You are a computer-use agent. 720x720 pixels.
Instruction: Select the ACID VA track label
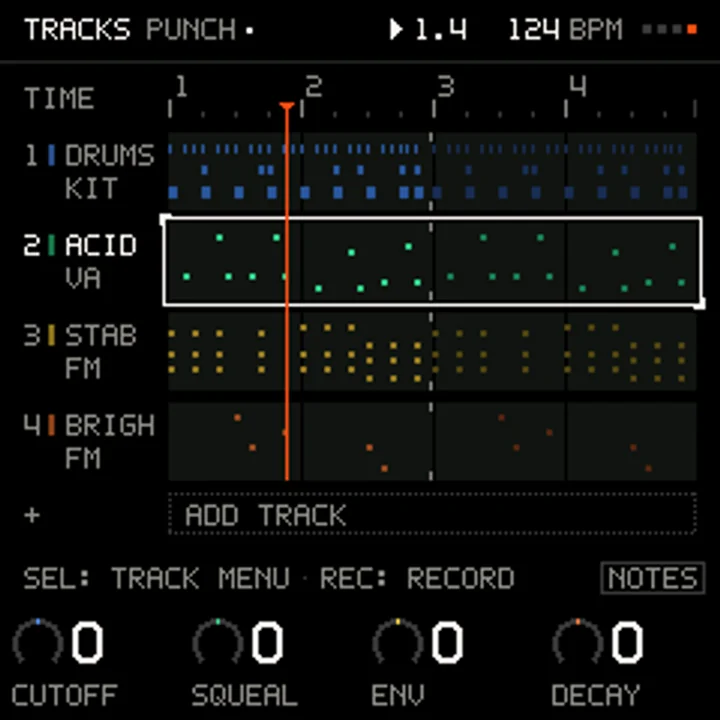coord(101,262)
